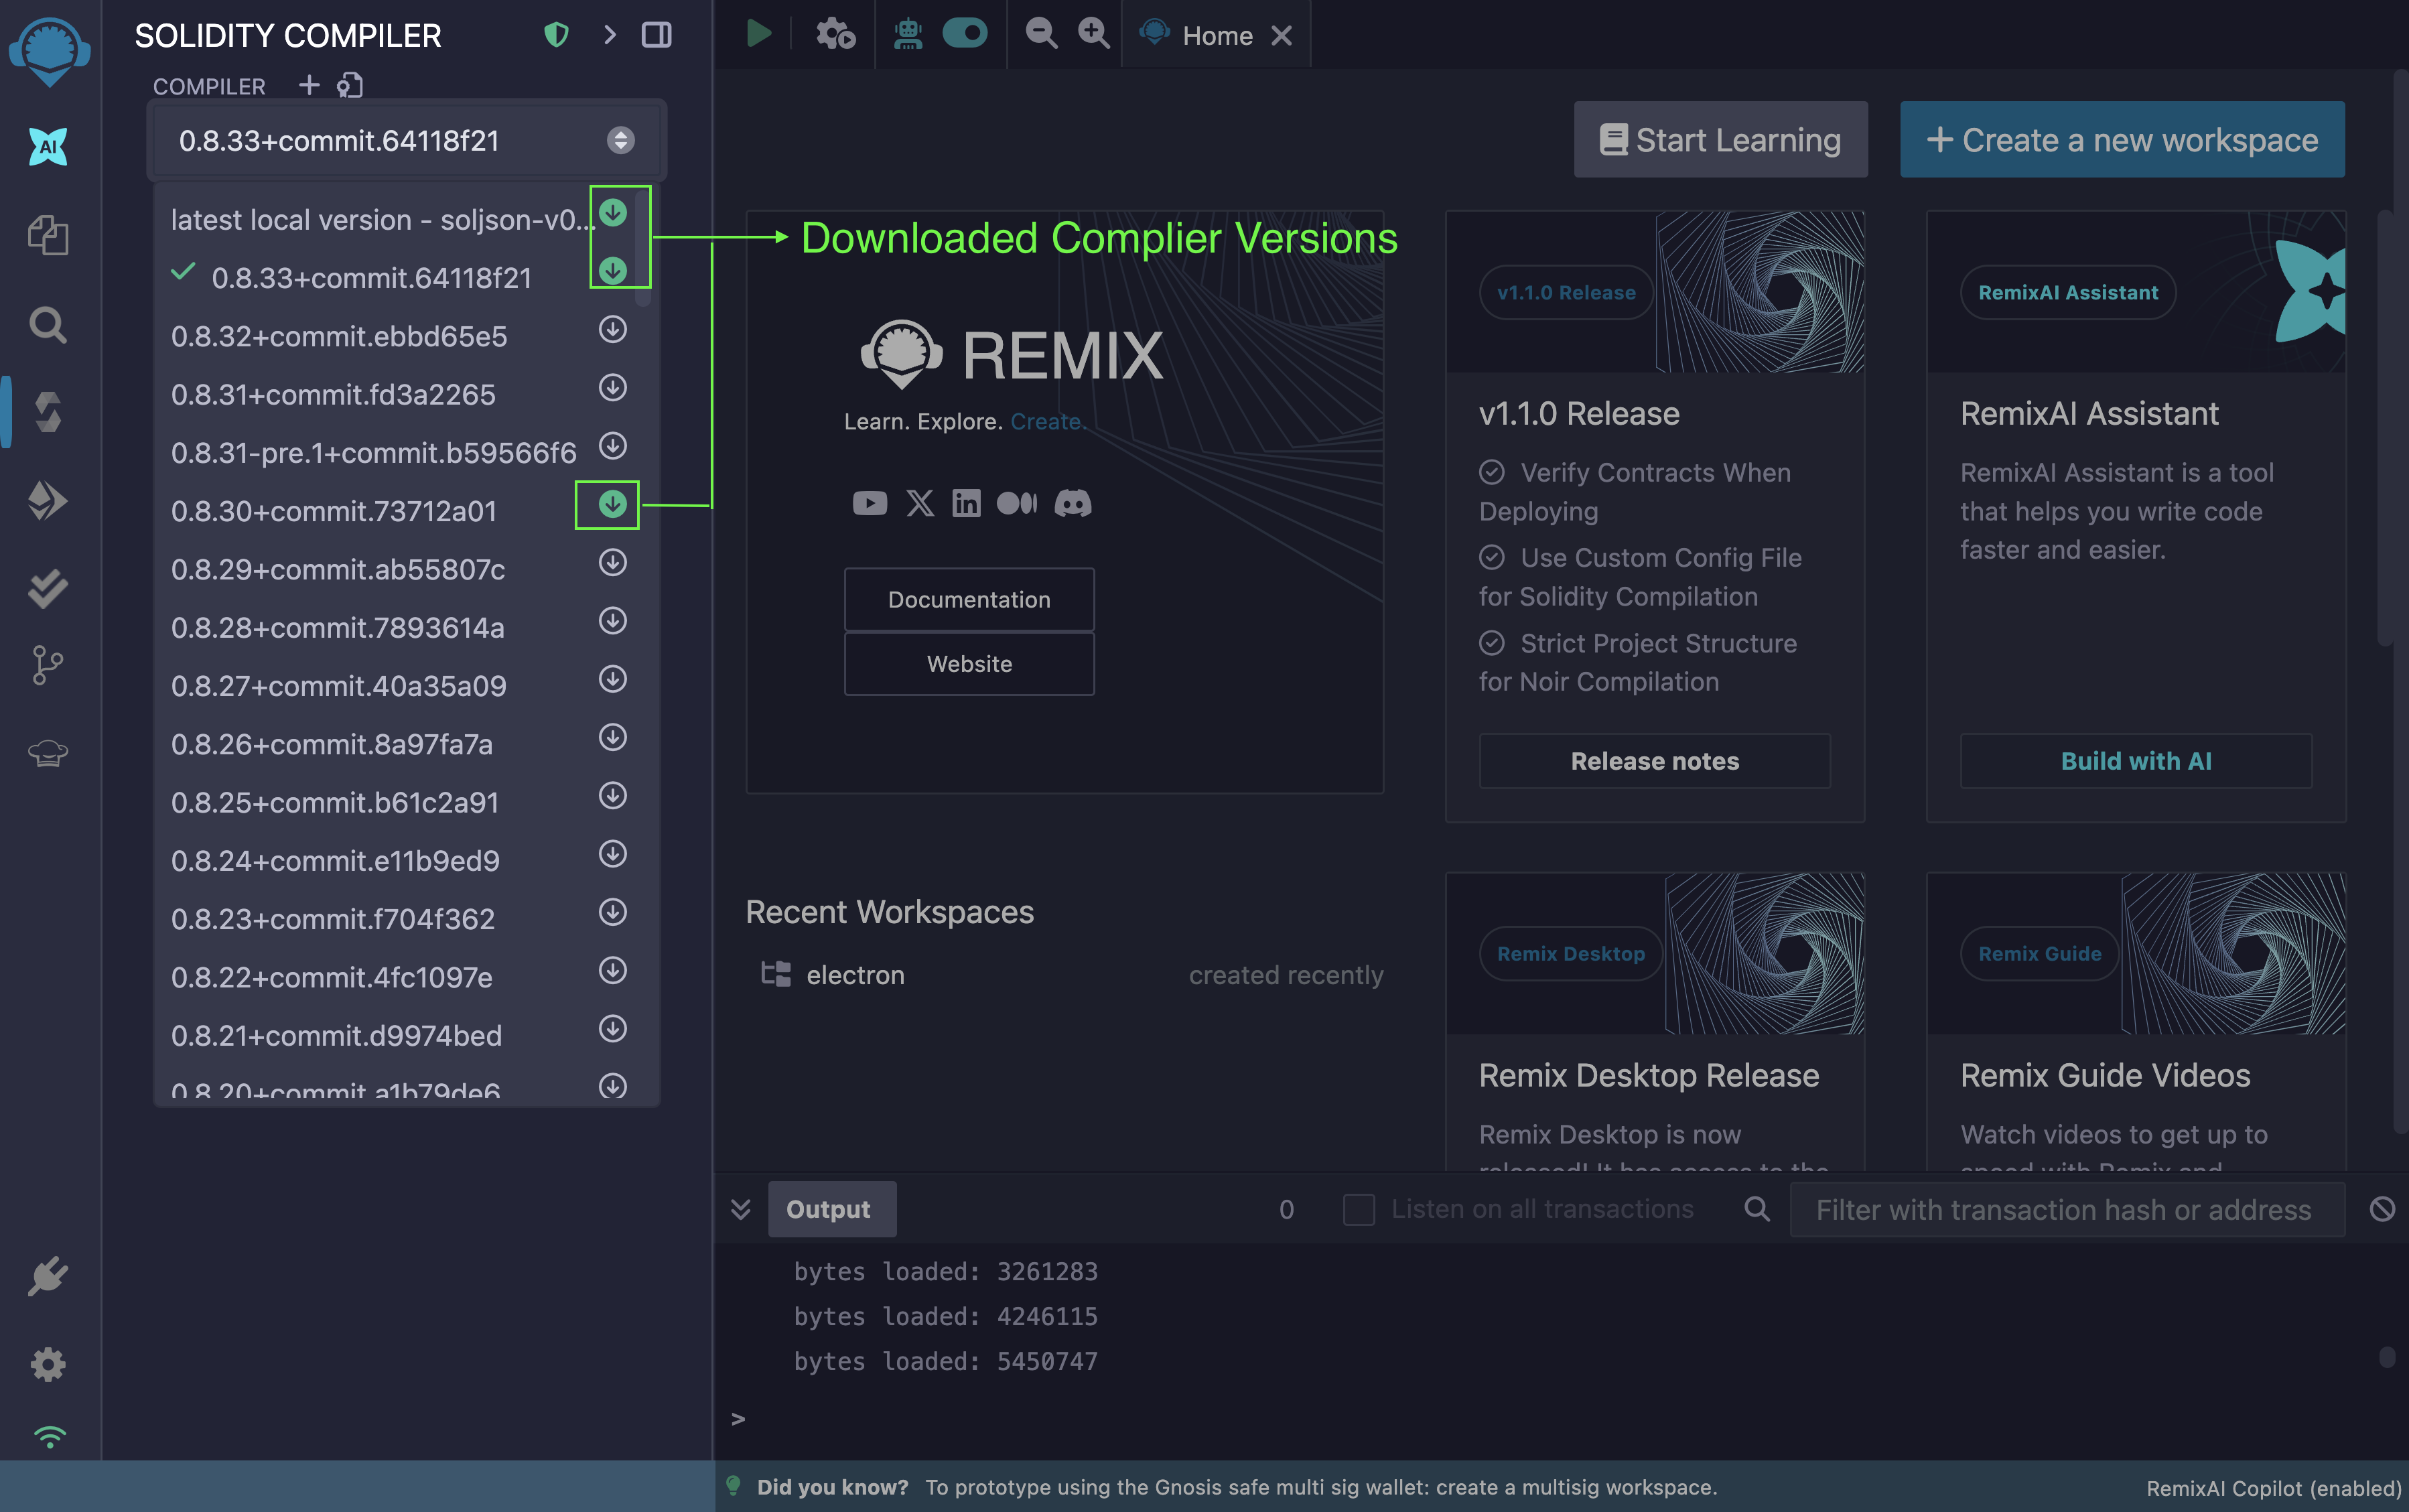
Task: Open the Release notes button
Action: pyautogui.click(x=1655, y=761)
